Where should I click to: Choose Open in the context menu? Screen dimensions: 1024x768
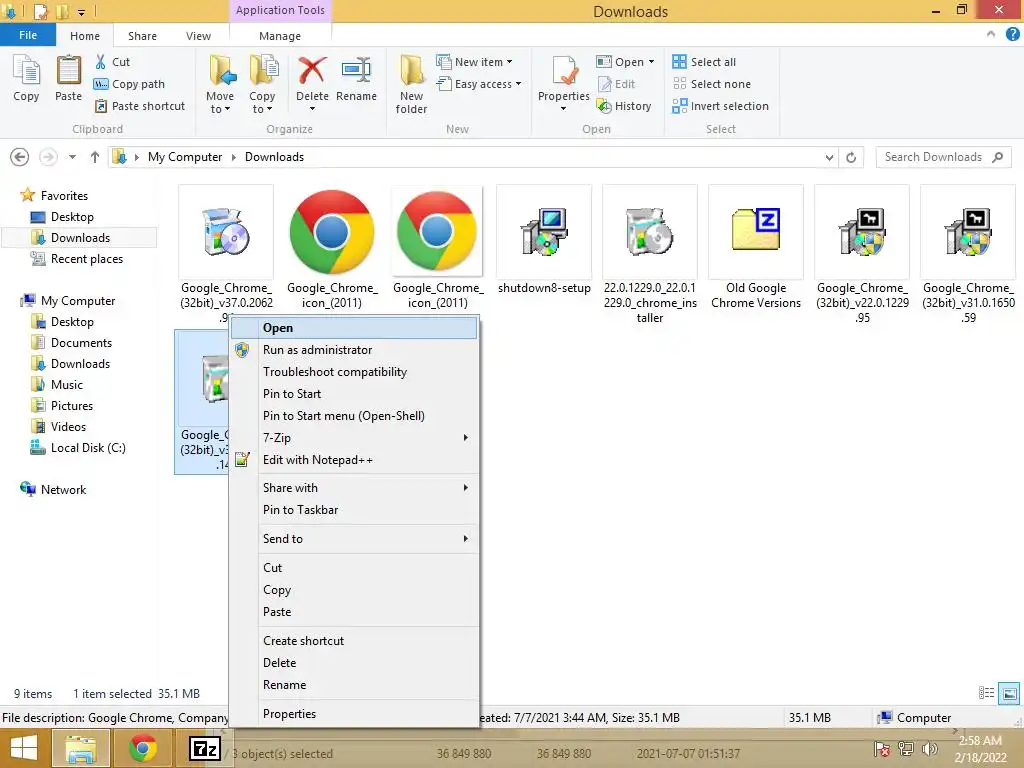pos(355,328)
